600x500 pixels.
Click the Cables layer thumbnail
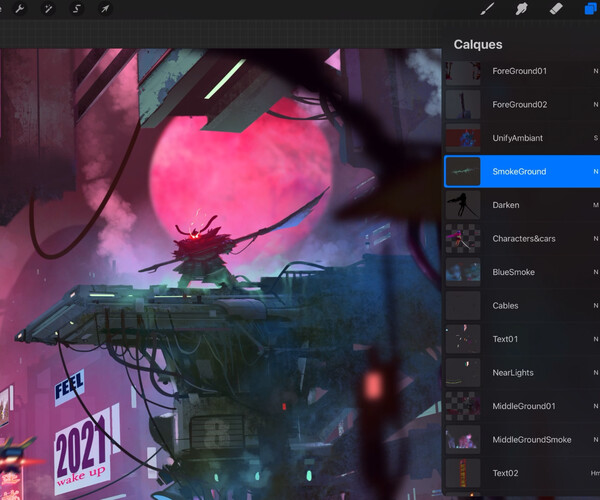tap(463, 306)
